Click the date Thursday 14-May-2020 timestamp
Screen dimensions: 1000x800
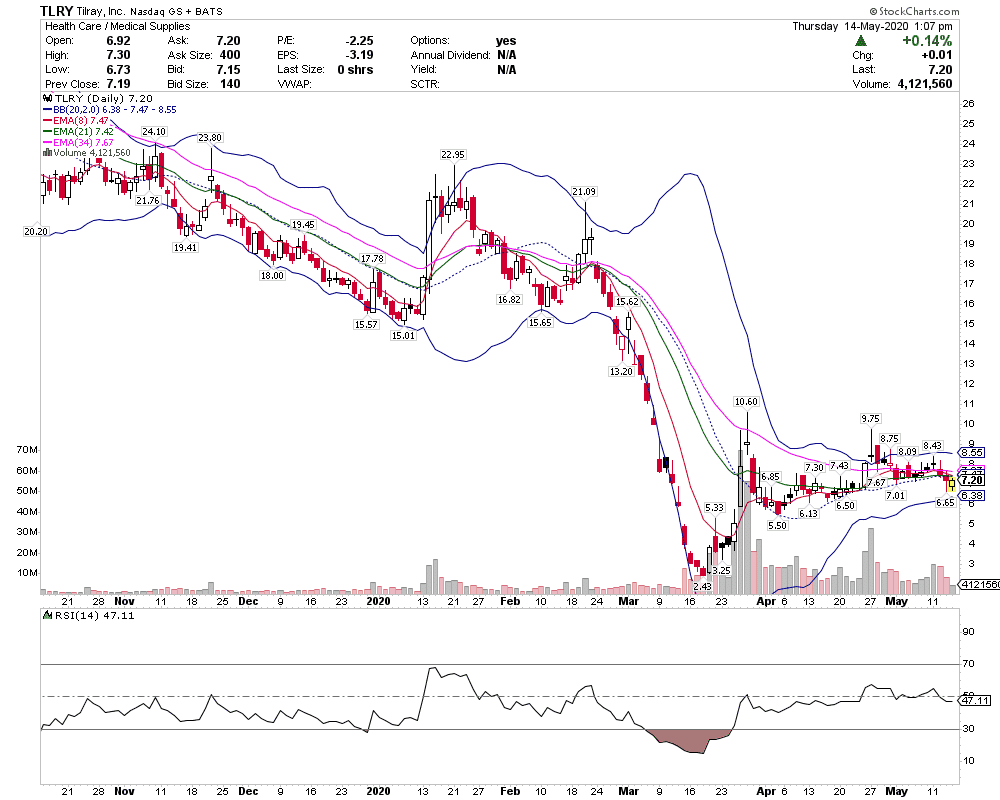pos(872,26)
